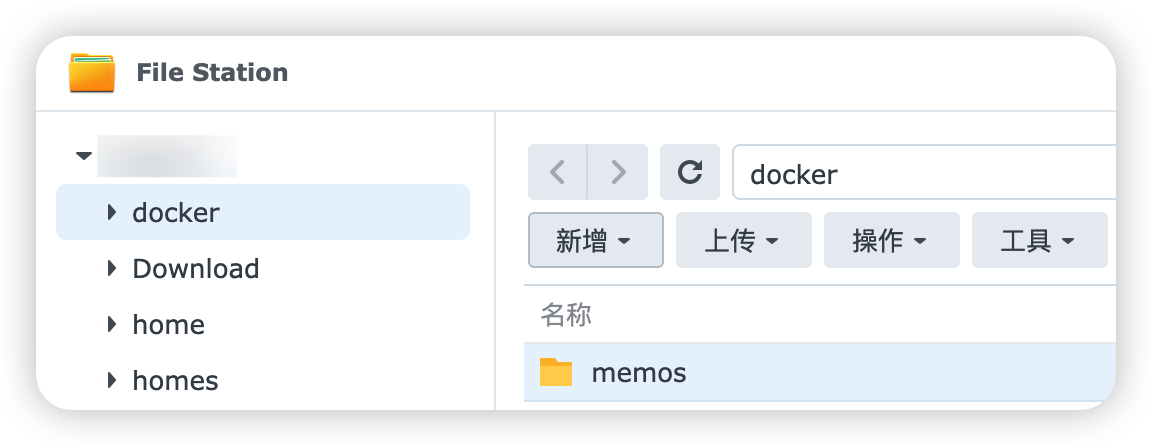Expand the homes folder tree arrow
This screenshot has height=446, width=1152.
[x=112, y=380]
